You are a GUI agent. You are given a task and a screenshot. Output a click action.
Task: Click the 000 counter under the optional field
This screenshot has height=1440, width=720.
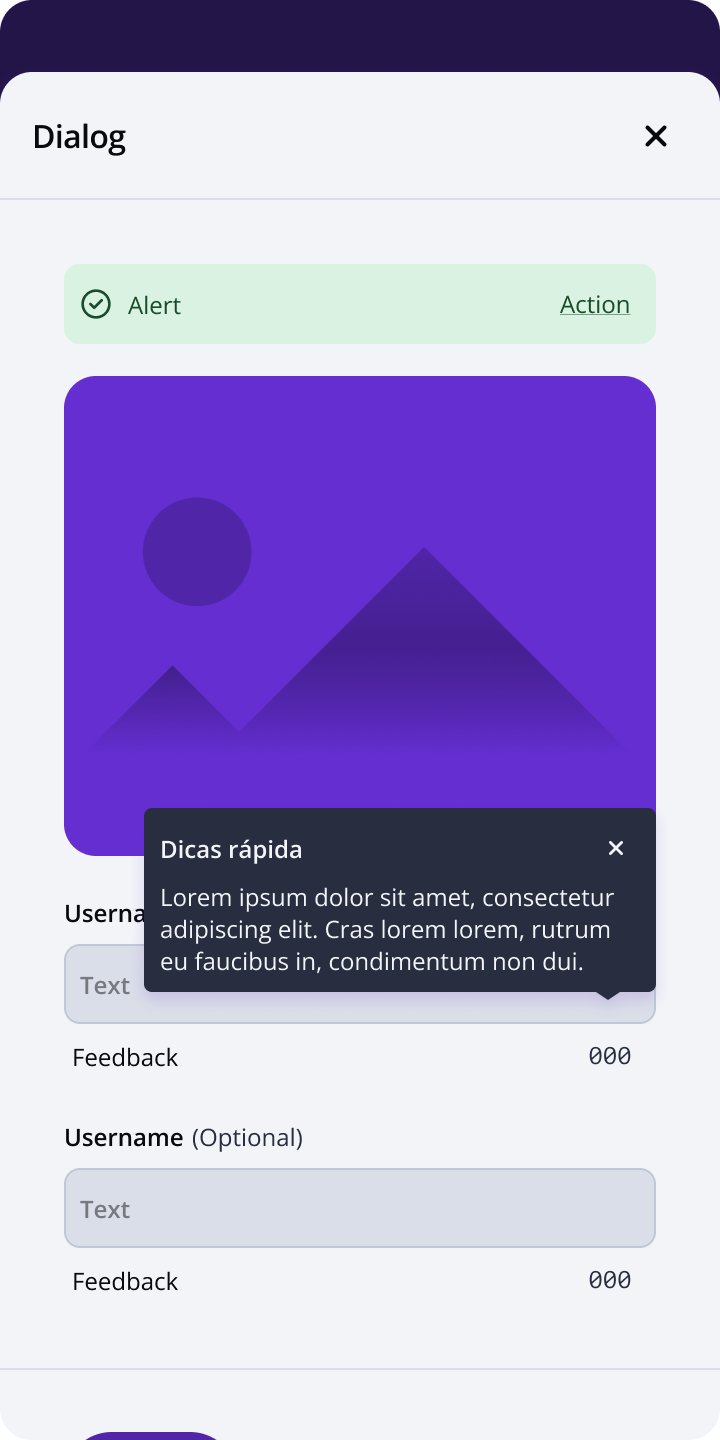click(609, 1280)
